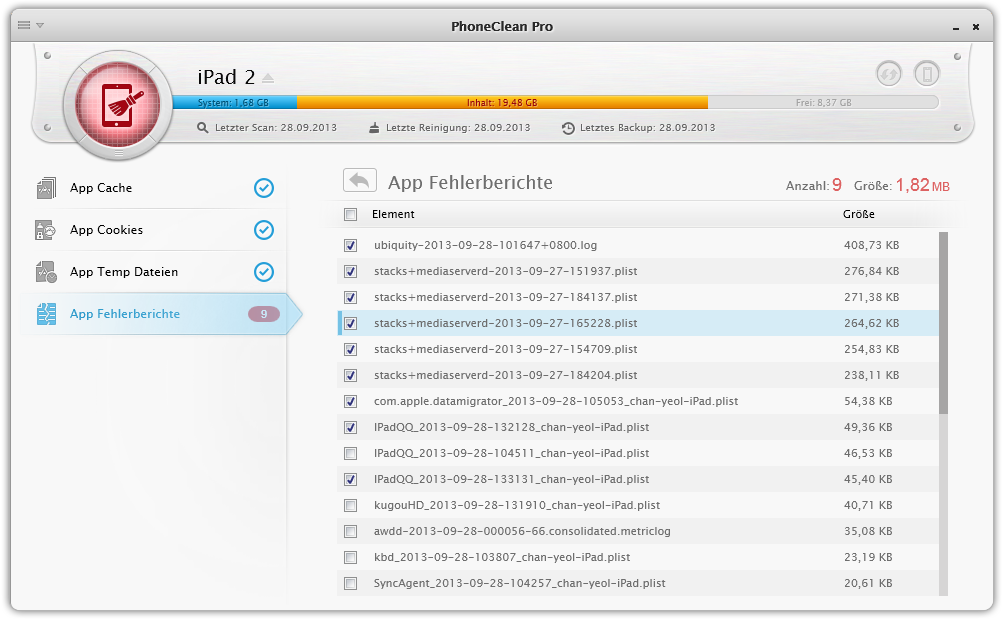The height and width of the screenshot is (620, 1004).
Task: Click the 54,38 KB size value
Action: pyautogui.click(x=868, y=402)
